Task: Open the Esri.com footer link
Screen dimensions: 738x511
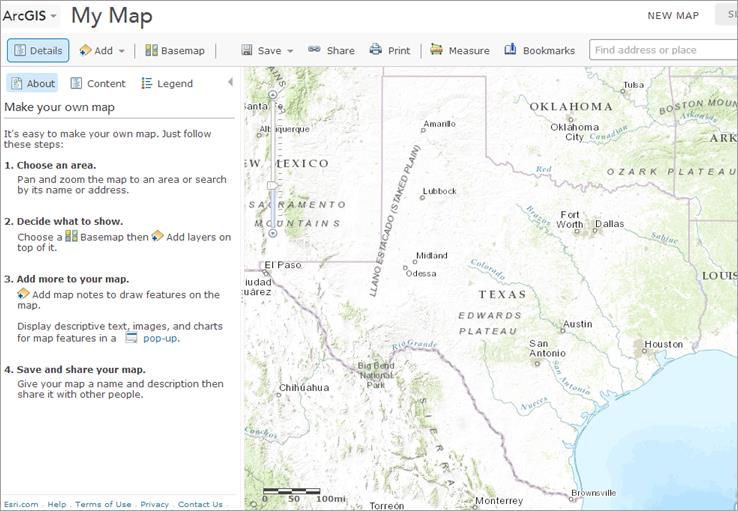Action: point(22,504)
